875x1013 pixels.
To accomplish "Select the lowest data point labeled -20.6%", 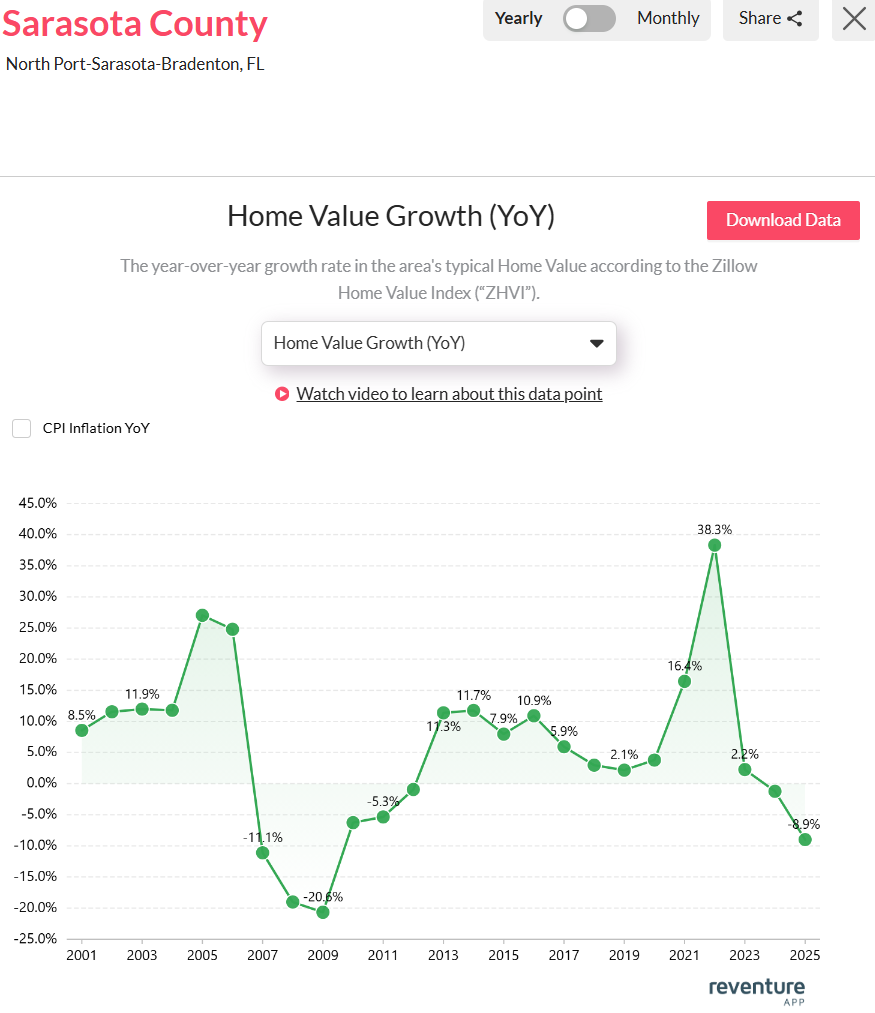I will 323,912.
